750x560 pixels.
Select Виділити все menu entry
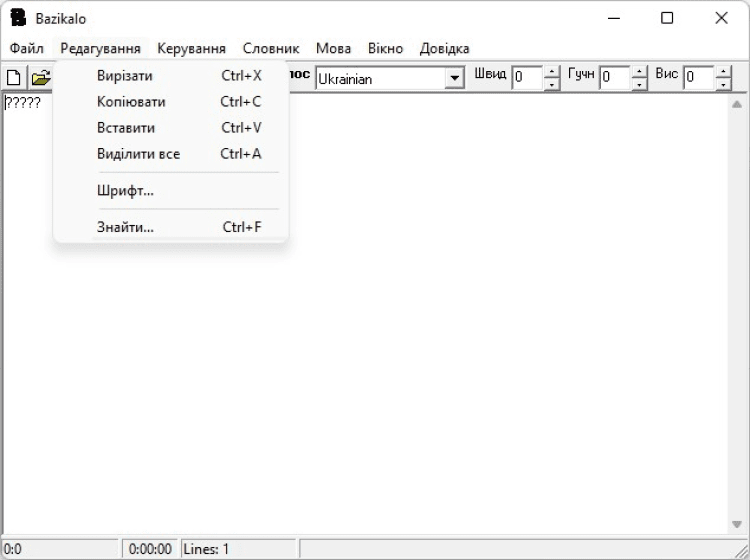171,154
